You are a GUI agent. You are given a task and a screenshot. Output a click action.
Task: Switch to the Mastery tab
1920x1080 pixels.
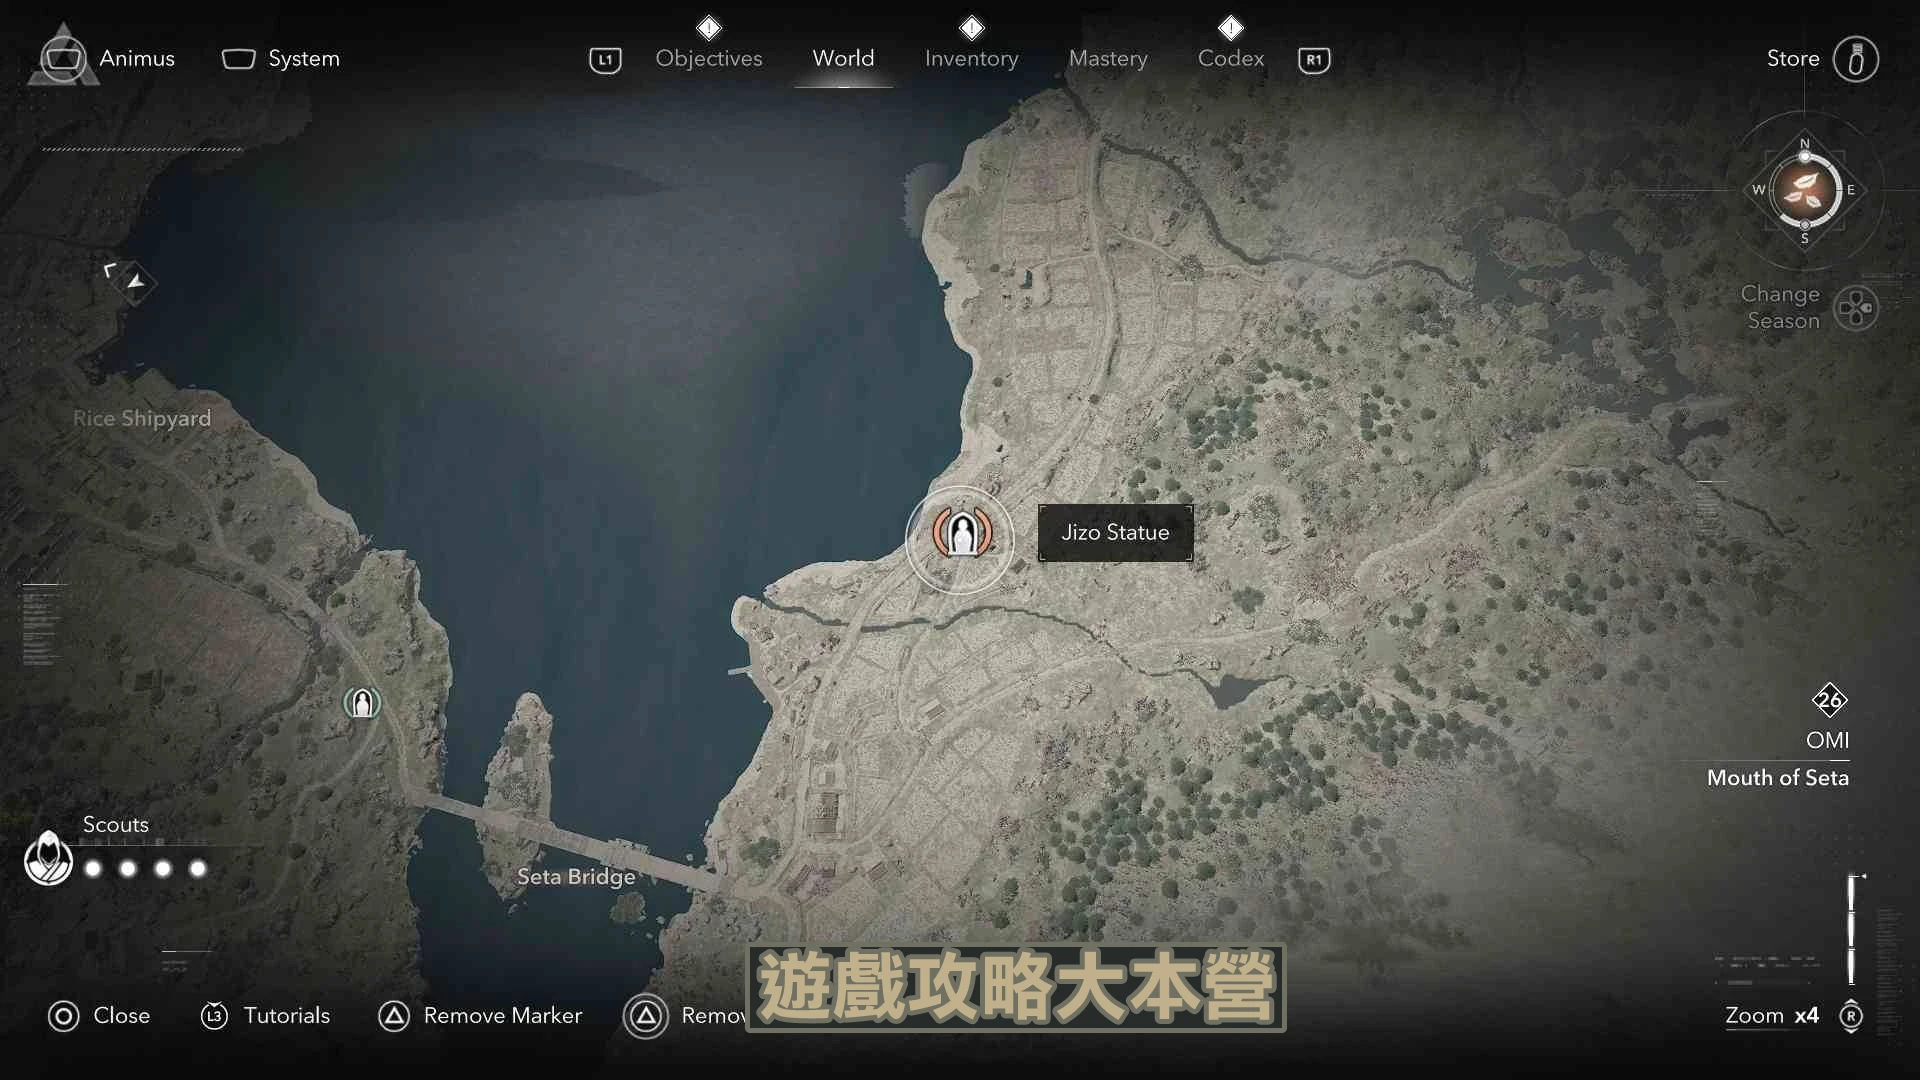(1108, 59)
